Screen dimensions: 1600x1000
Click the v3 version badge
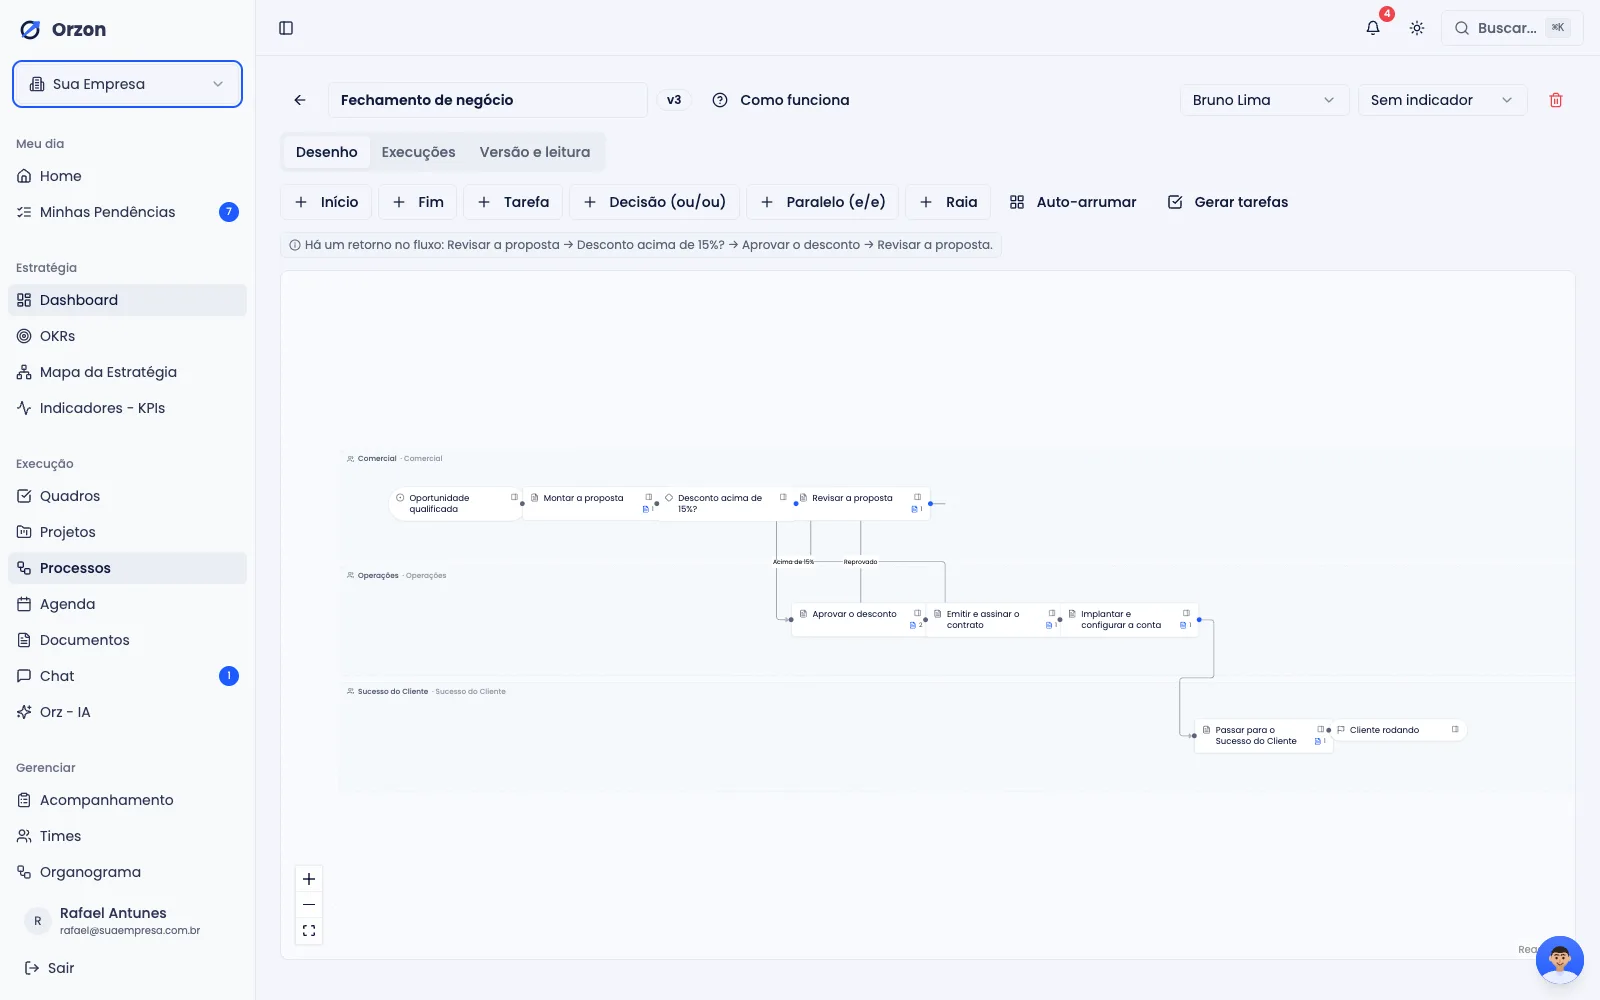pos(674,100)
